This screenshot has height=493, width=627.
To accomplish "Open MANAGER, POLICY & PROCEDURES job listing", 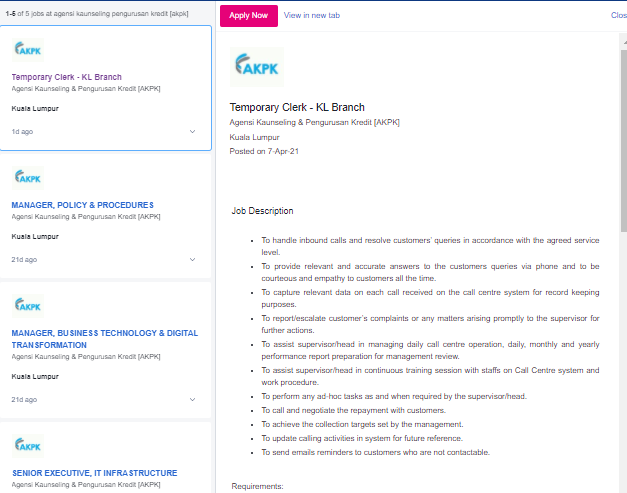I will click(x=82, y=205).
